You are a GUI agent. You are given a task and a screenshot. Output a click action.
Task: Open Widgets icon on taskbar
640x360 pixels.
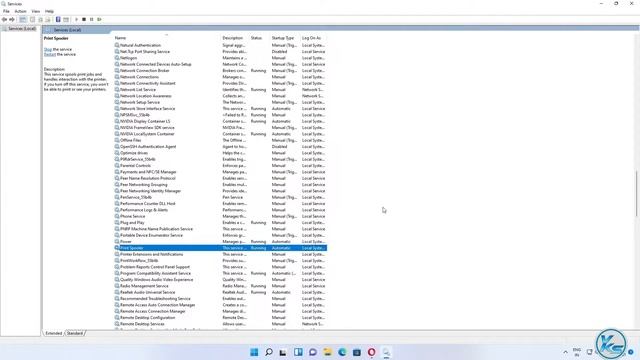[298, 352]
